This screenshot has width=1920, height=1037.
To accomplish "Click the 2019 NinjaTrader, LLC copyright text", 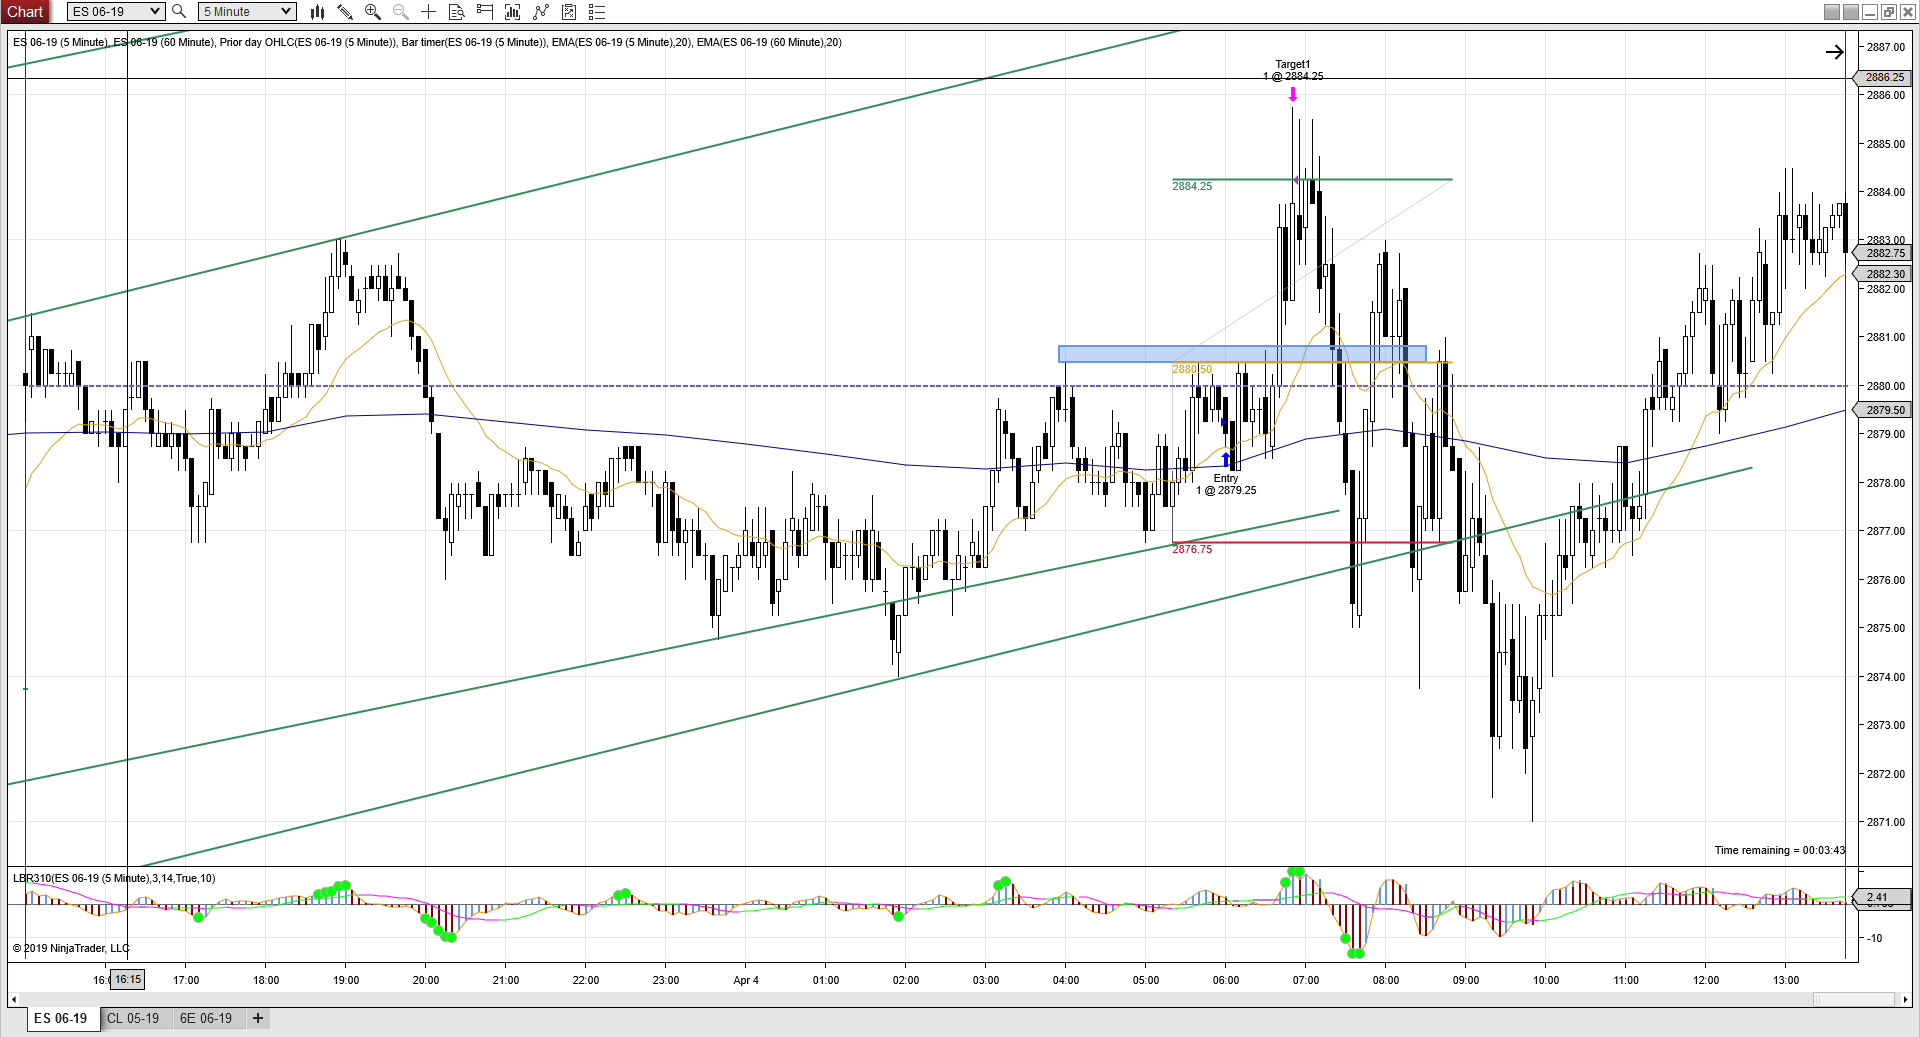I will 71,948.
